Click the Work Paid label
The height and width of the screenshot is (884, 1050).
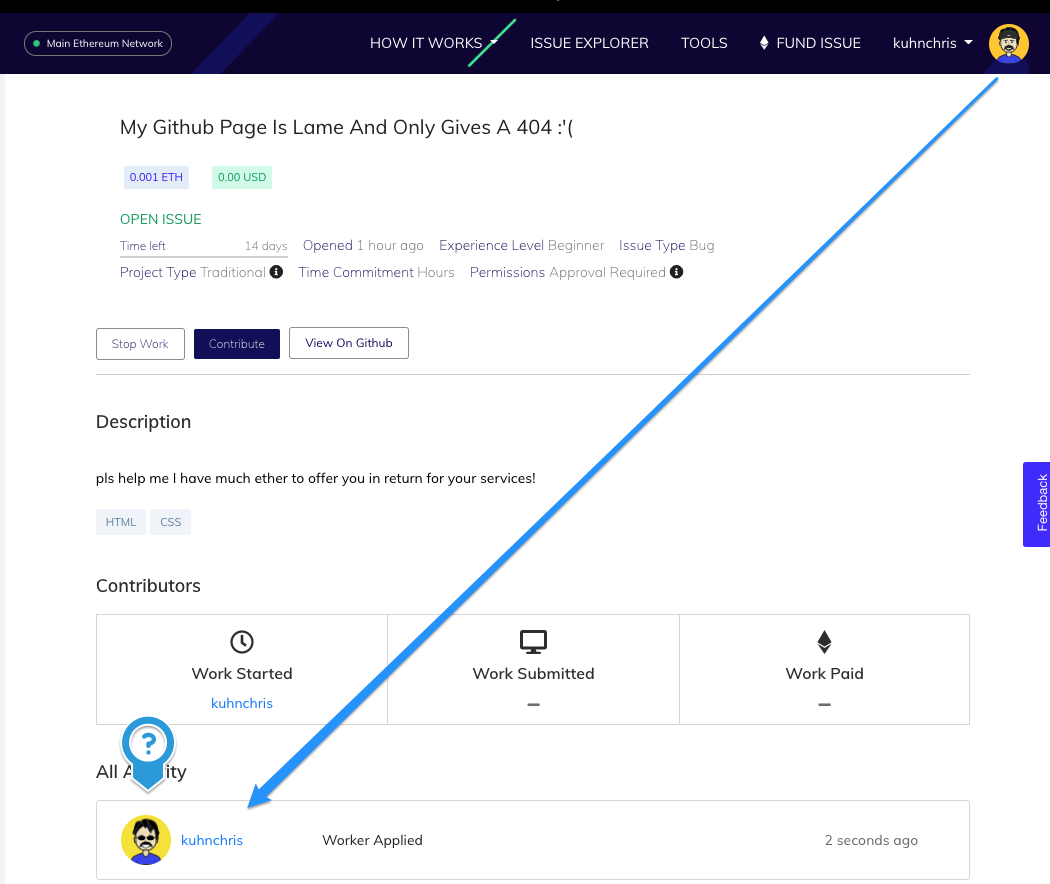[824, 673]
